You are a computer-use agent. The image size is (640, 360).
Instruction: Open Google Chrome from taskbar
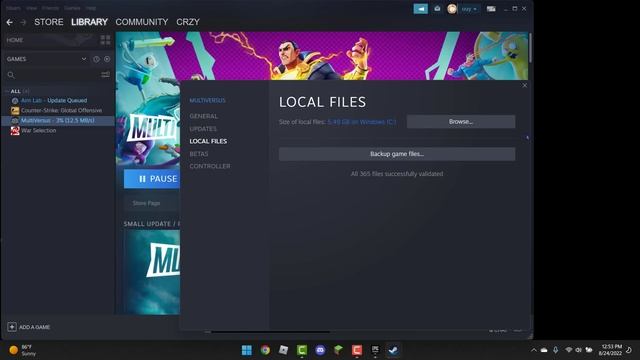265,350
